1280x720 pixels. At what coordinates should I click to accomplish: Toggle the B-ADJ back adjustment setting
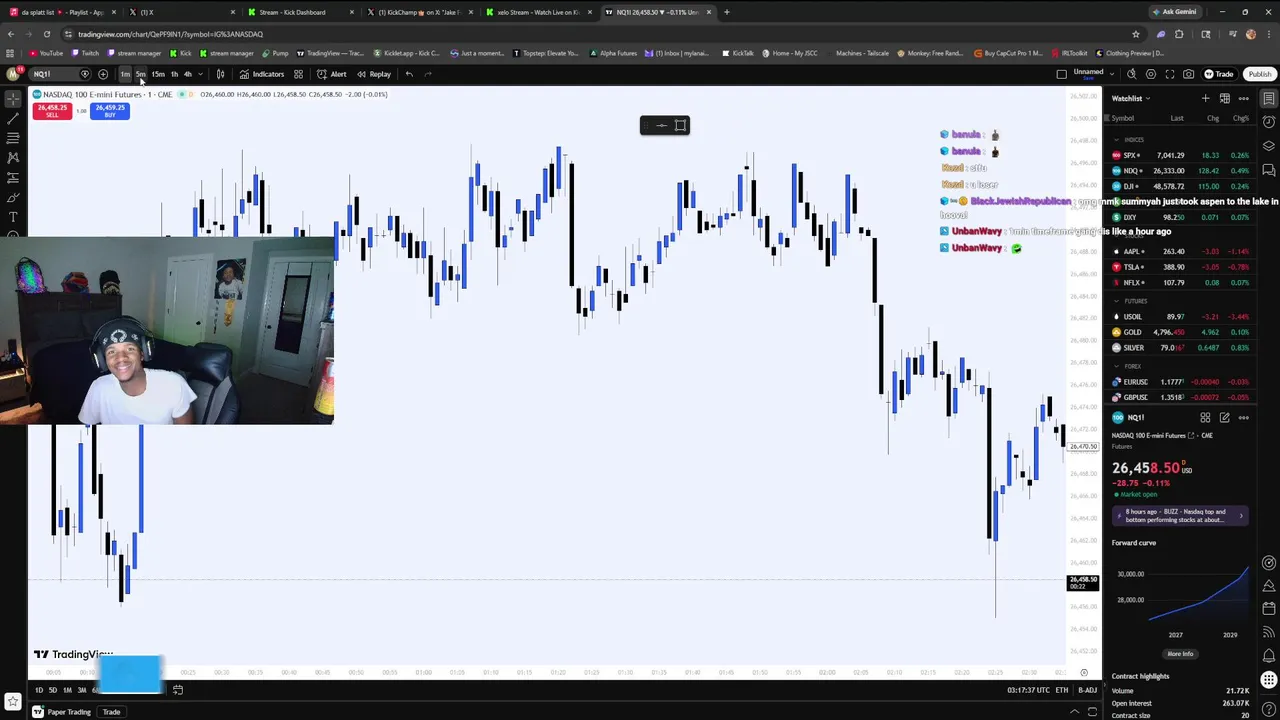1087,690
